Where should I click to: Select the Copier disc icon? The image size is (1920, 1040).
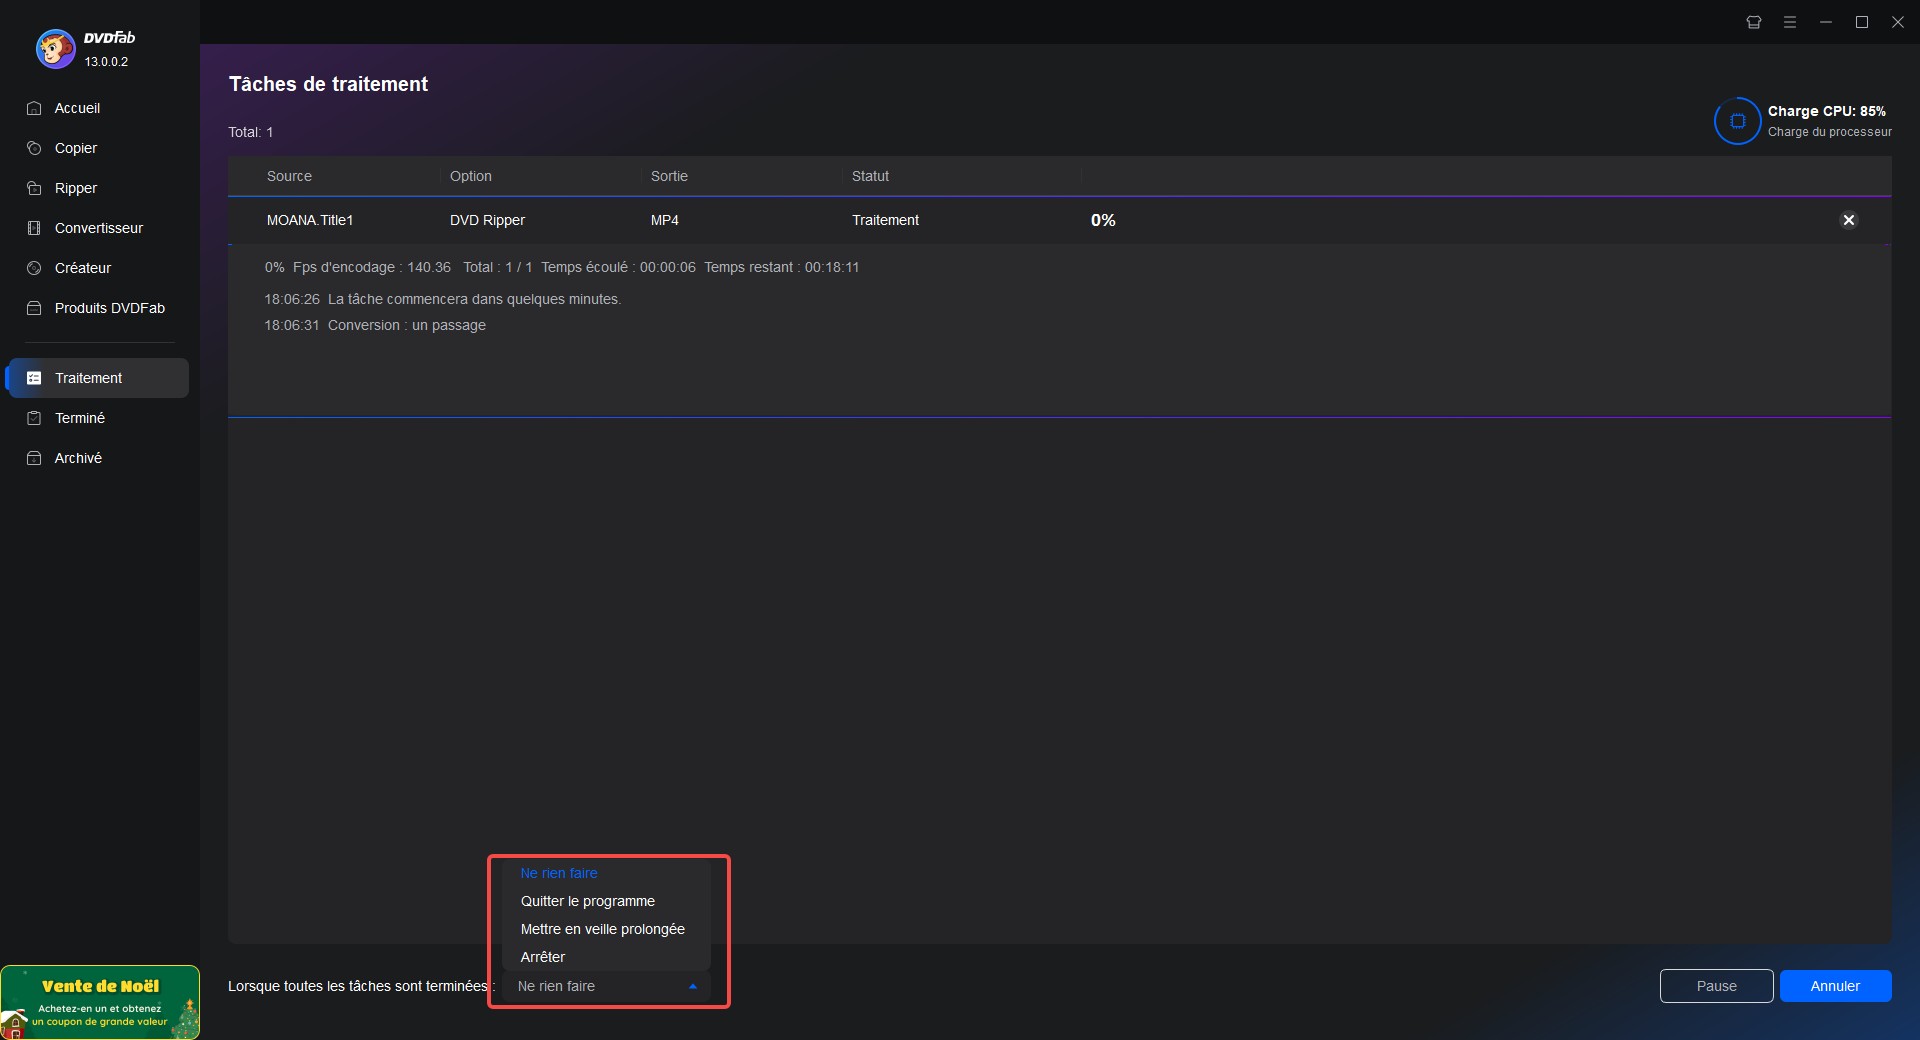tap(34, 148)
